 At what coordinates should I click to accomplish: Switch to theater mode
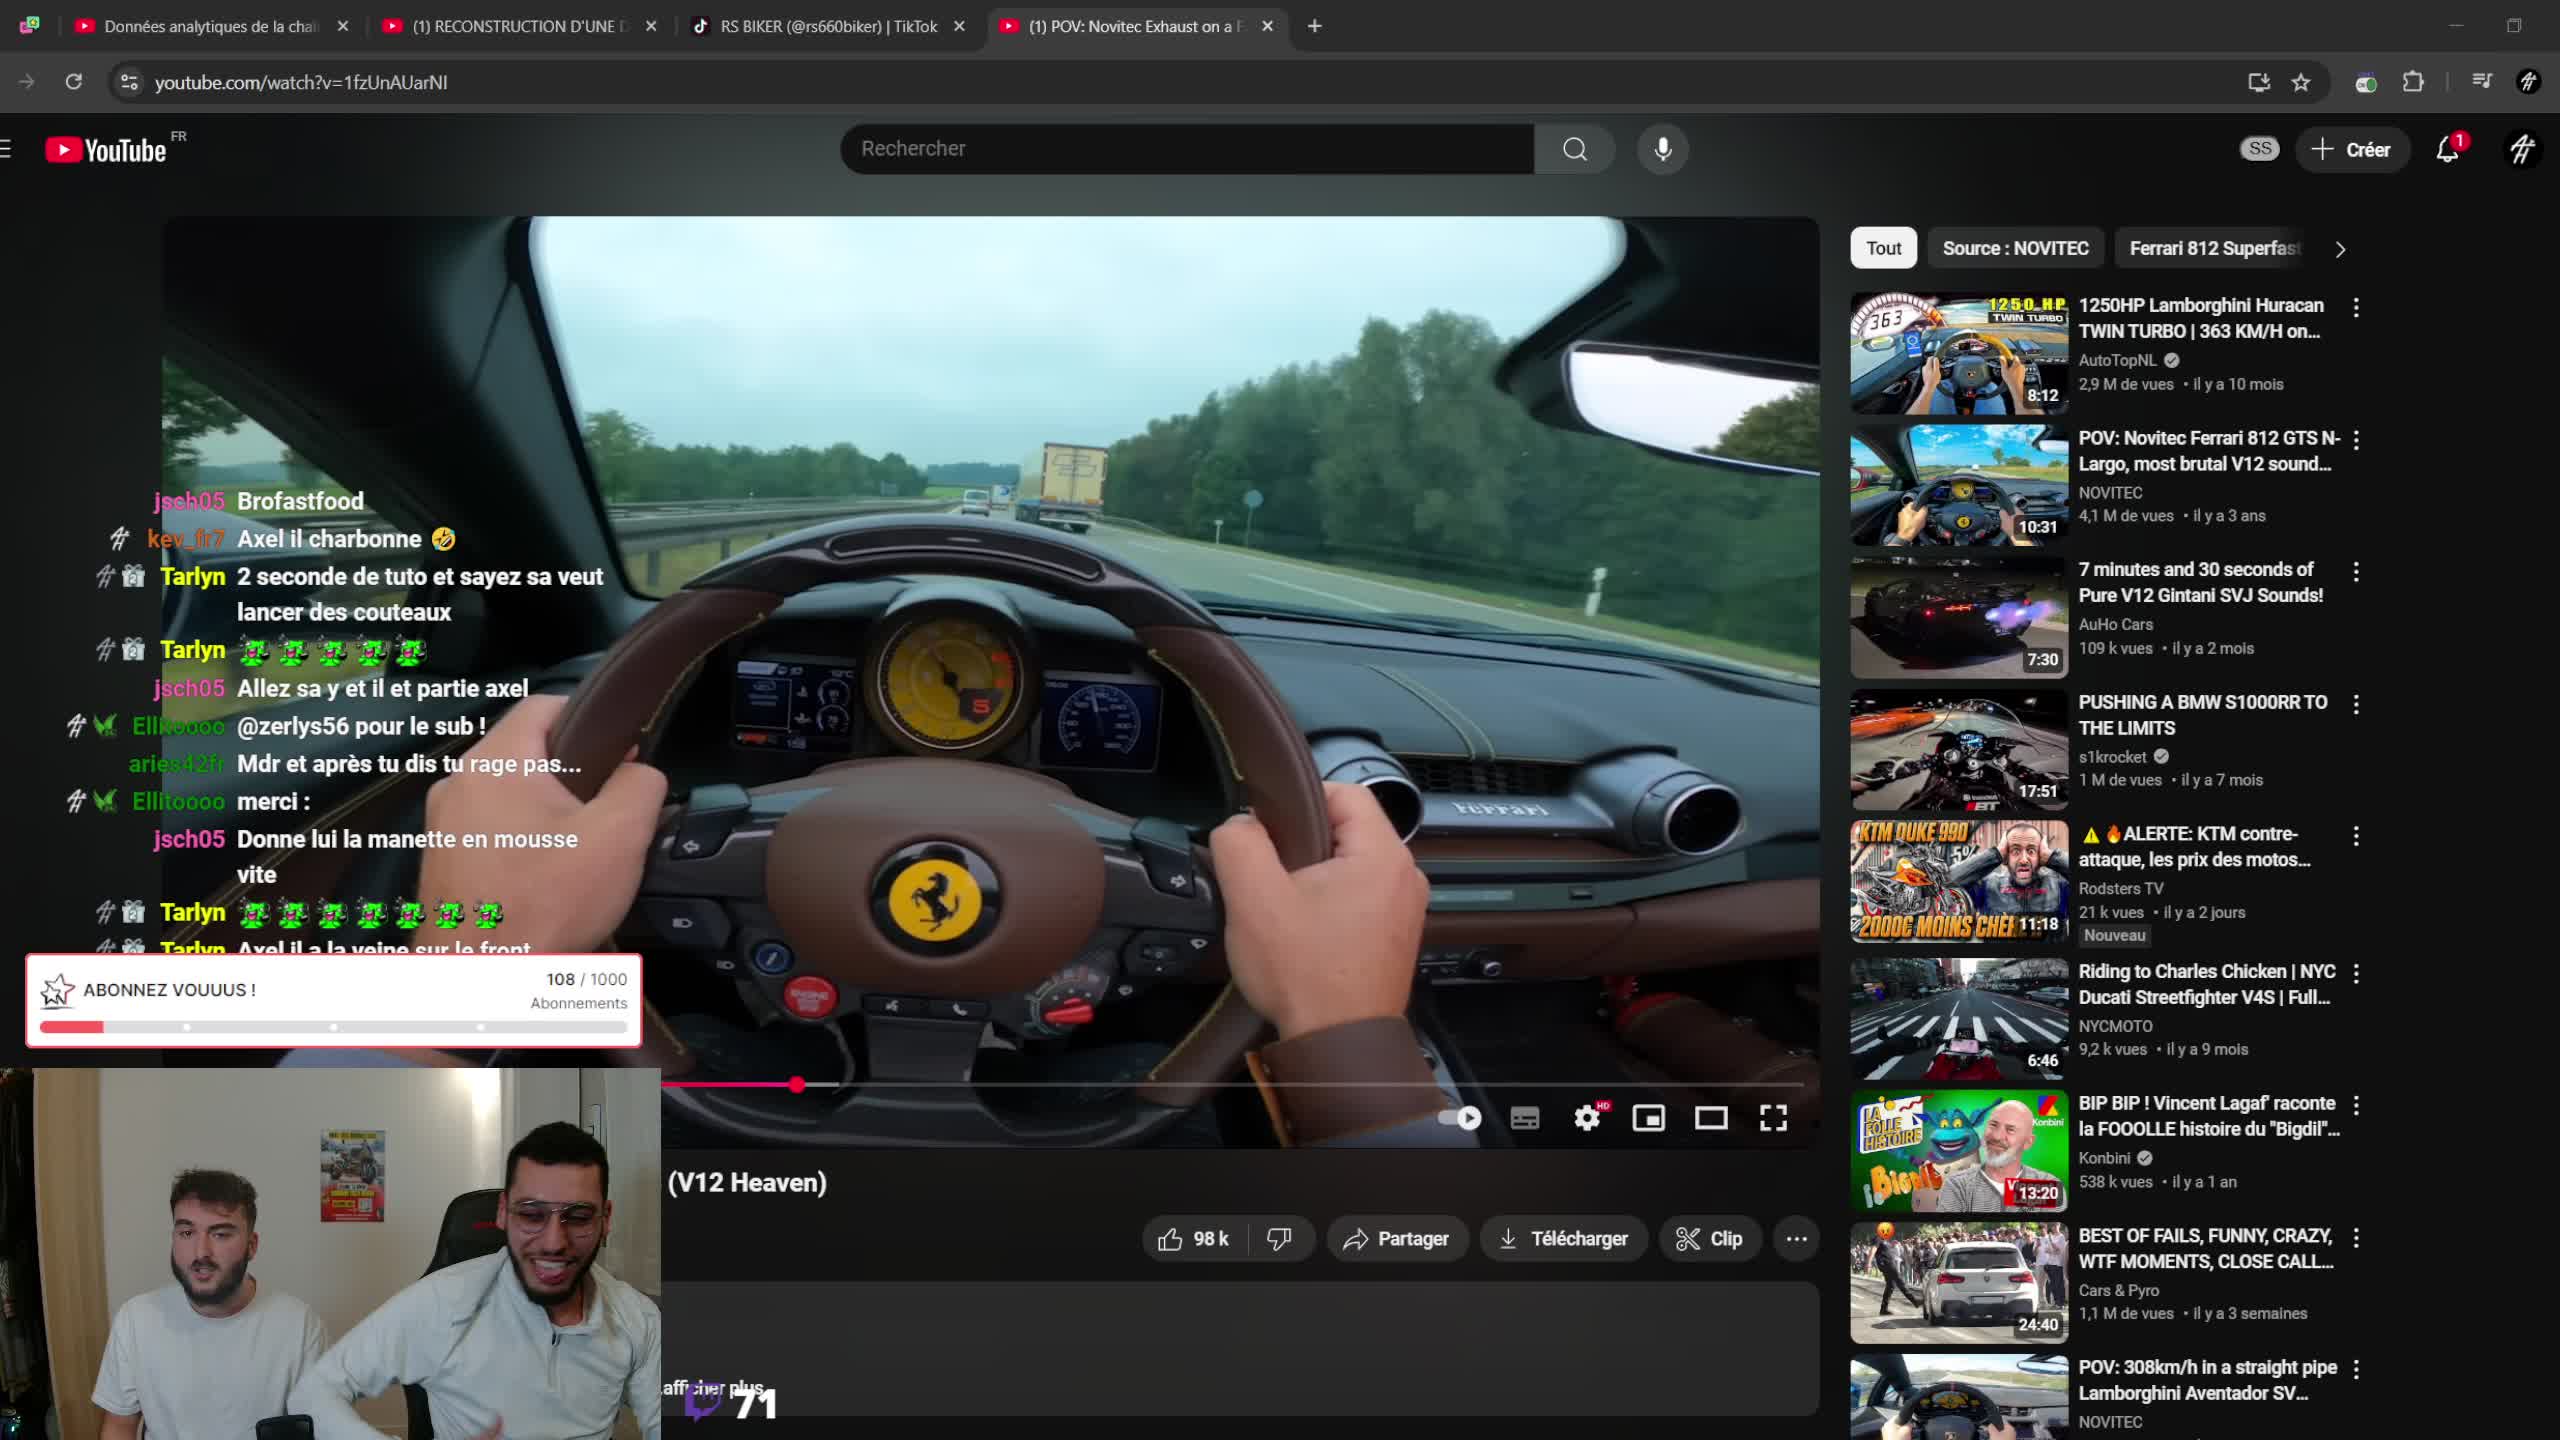pos(1711,1118)
